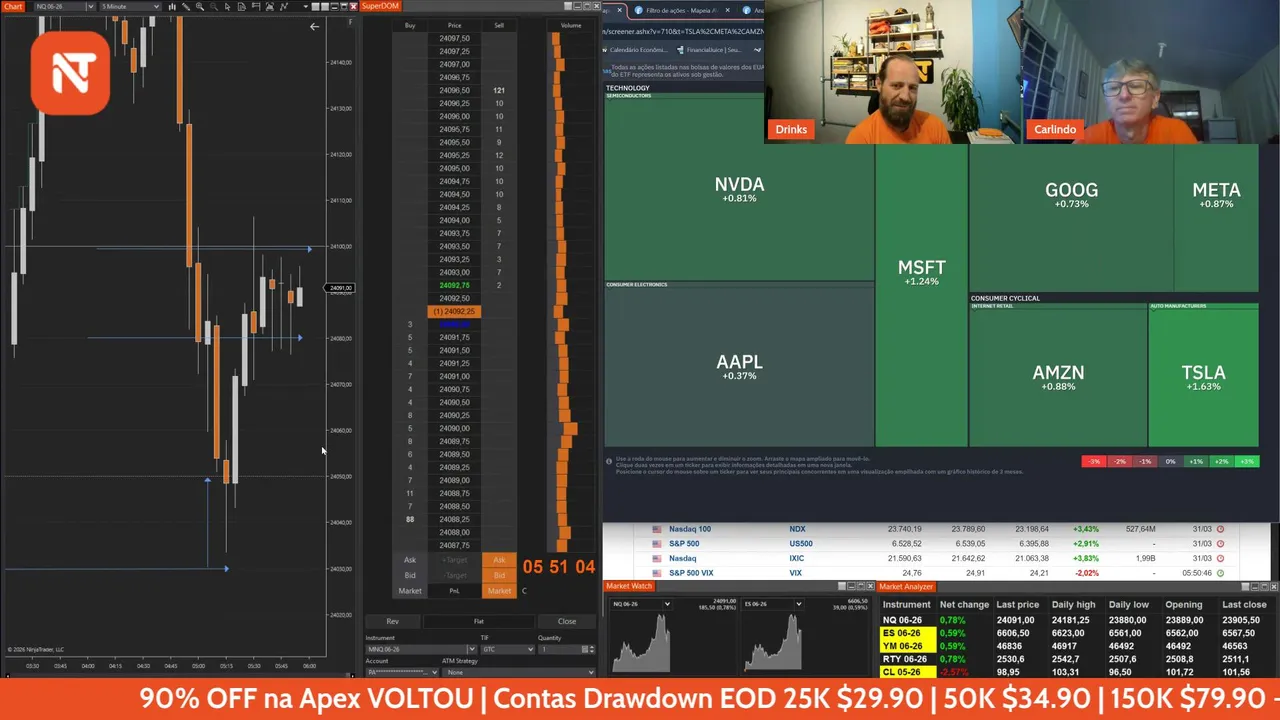
Task: Open the Data Box icon in chart toolbar
Action: (x=242, y=7)
